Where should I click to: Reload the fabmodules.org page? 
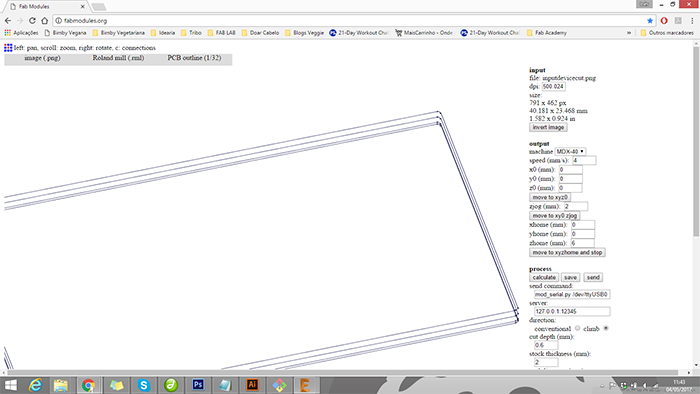tap(32, 21)
